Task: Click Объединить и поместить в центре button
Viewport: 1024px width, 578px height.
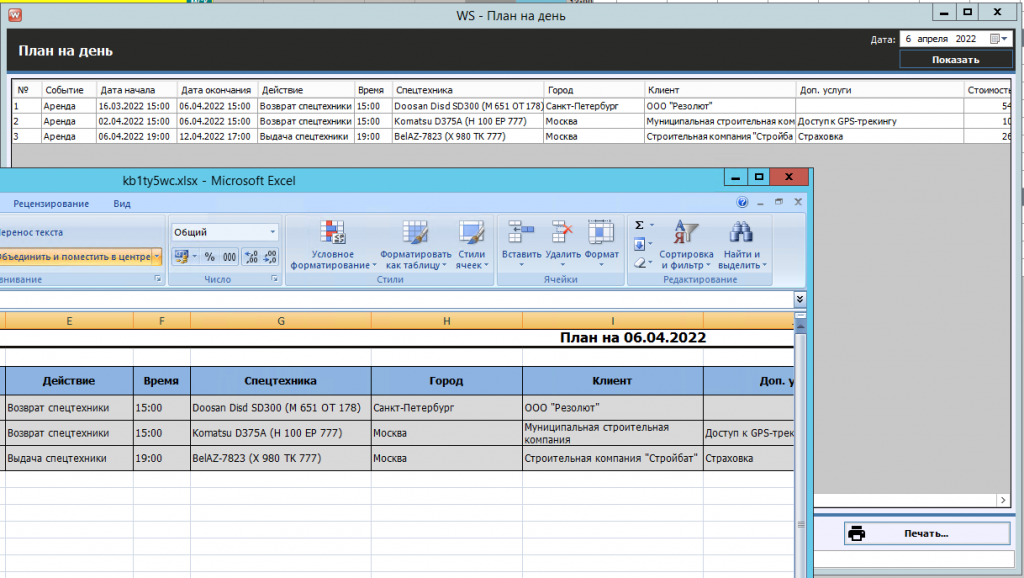Action: click(x=75, y=257)
